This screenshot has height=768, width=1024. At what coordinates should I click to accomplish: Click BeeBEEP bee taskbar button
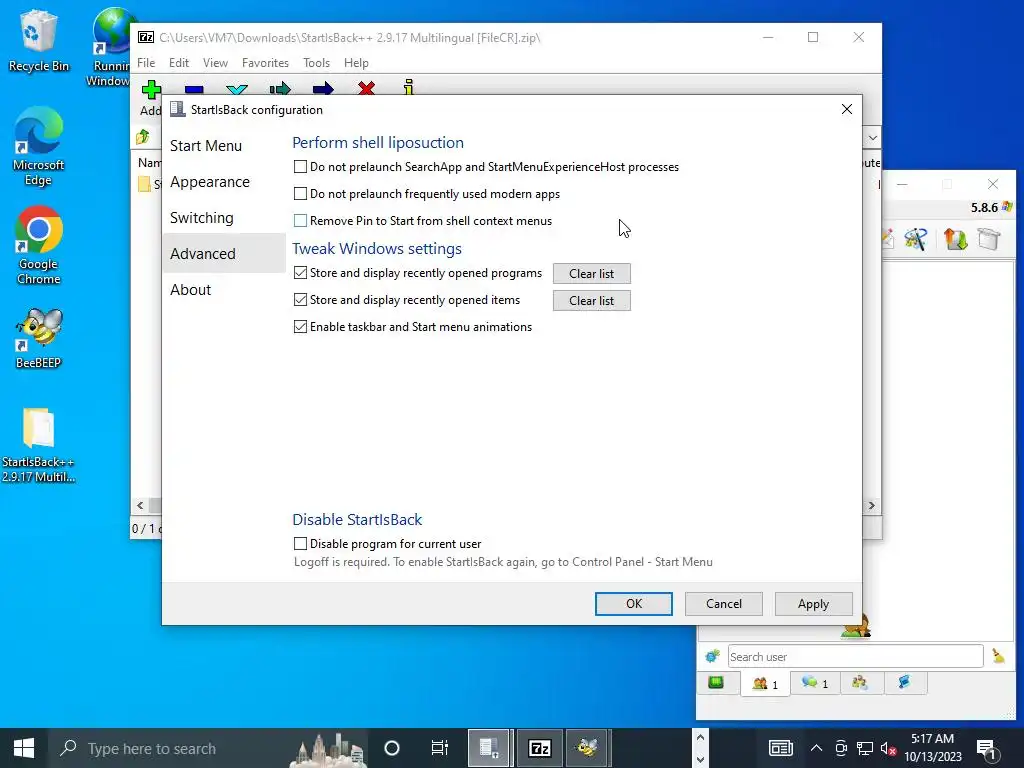(x=588, y=748)
